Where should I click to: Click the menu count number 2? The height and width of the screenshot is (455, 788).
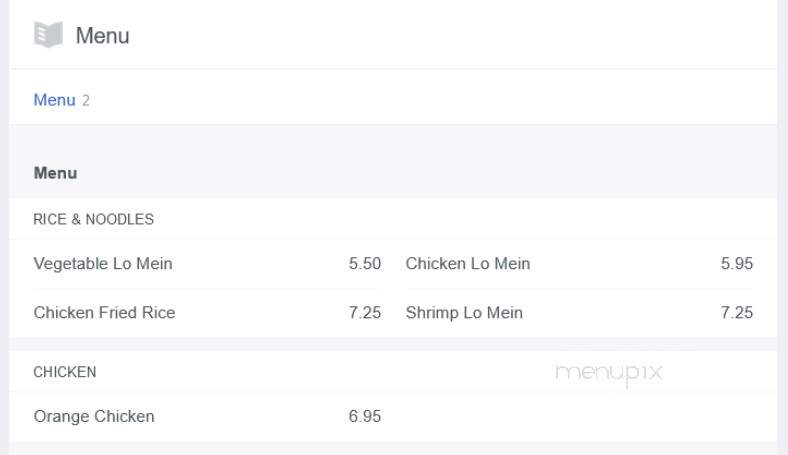point(86,100)
